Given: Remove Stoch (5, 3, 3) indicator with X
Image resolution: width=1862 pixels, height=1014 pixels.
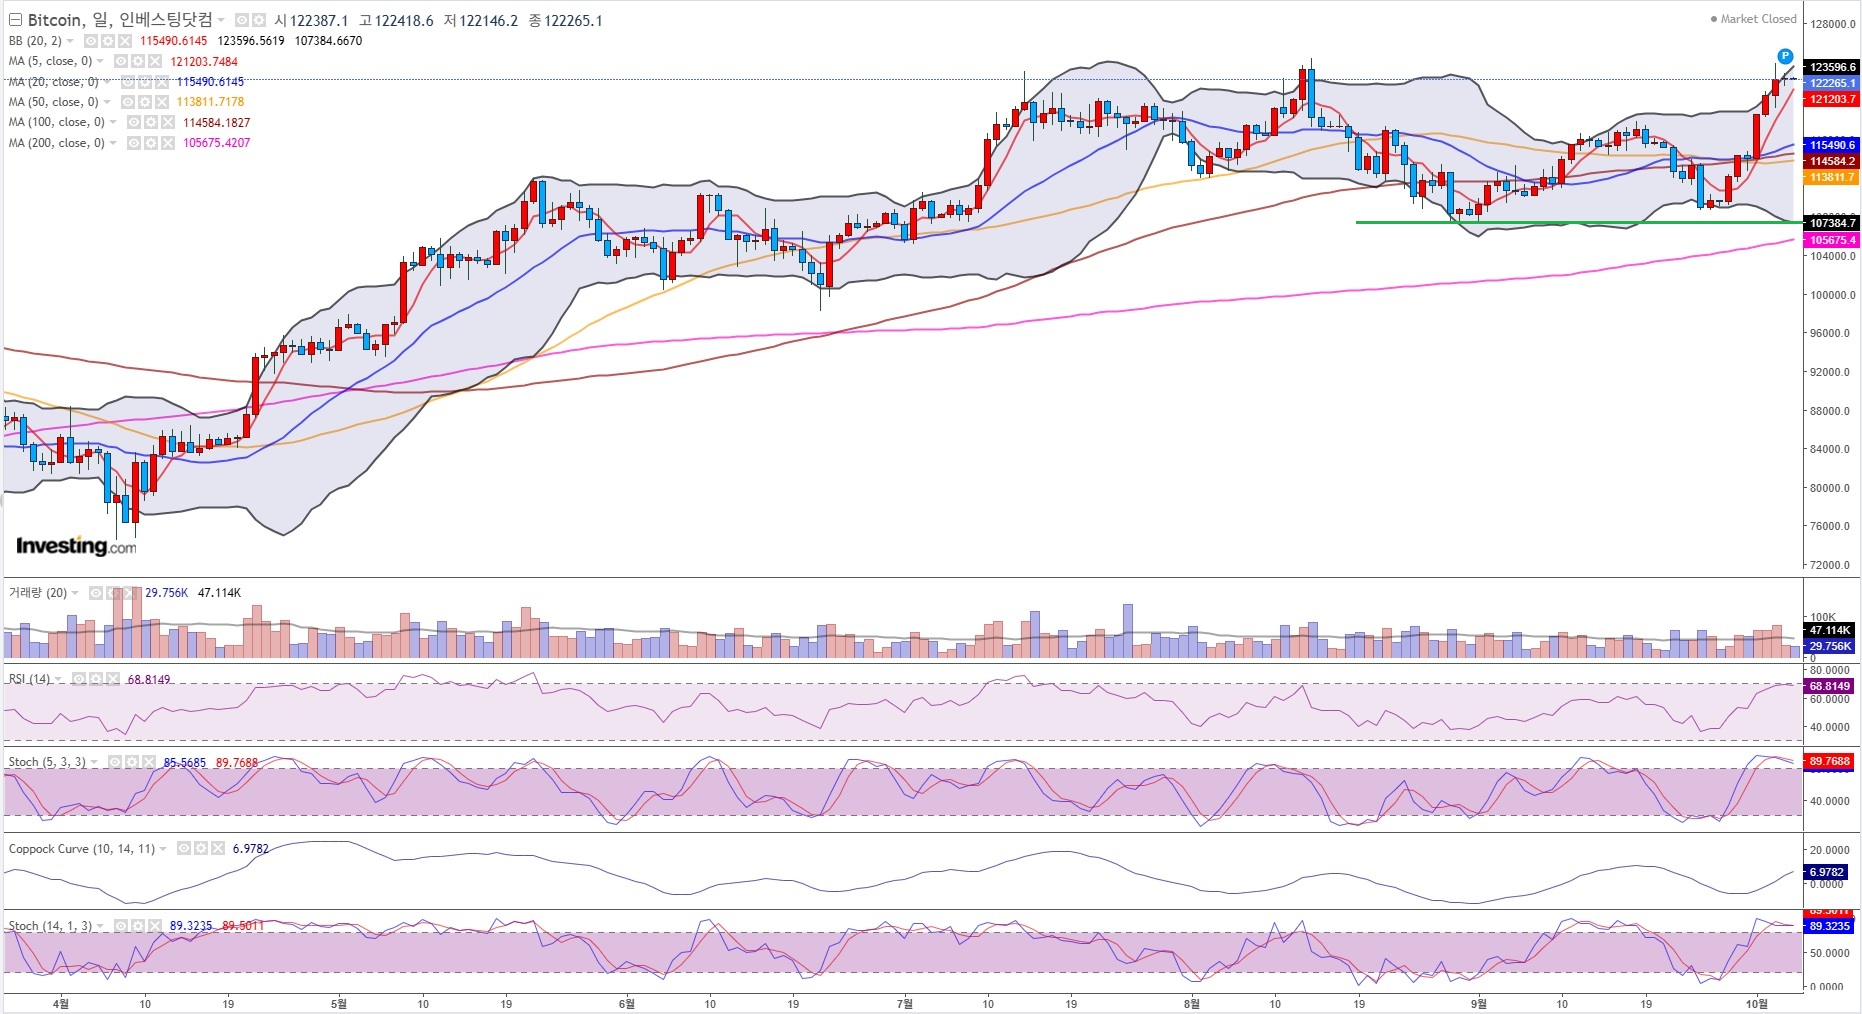Looking at the screenshot, I should [x=148, y=762].
